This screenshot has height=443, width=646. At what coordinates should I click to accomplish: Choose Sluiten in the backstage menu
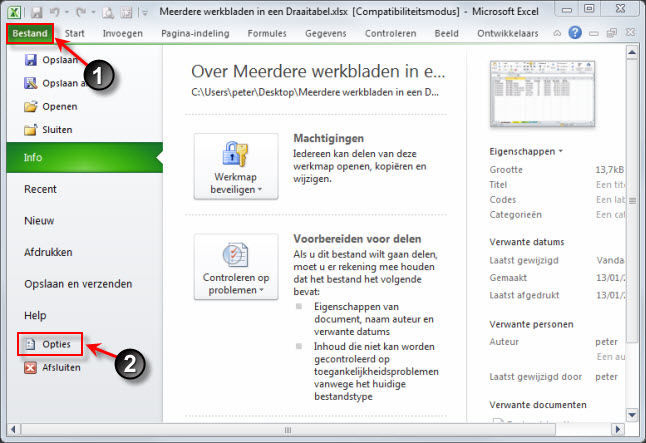pos(48,130)
